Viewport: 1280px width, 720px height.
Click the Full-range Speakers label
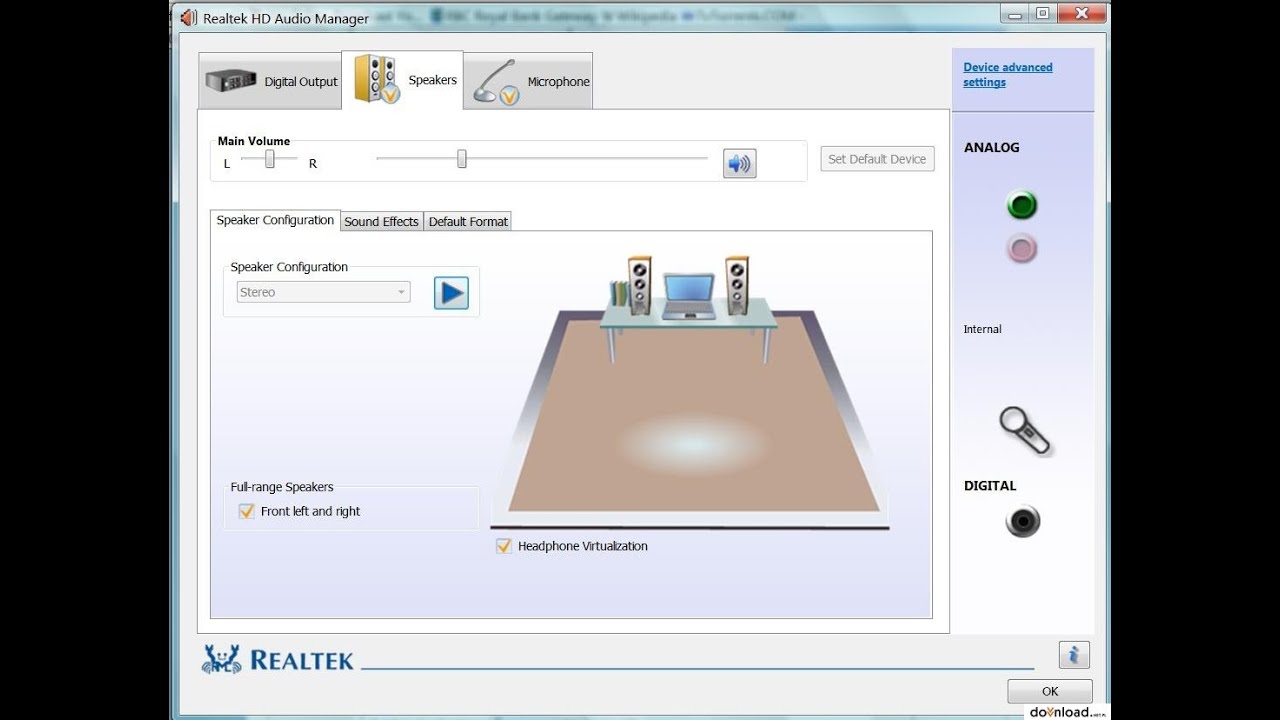282,487
